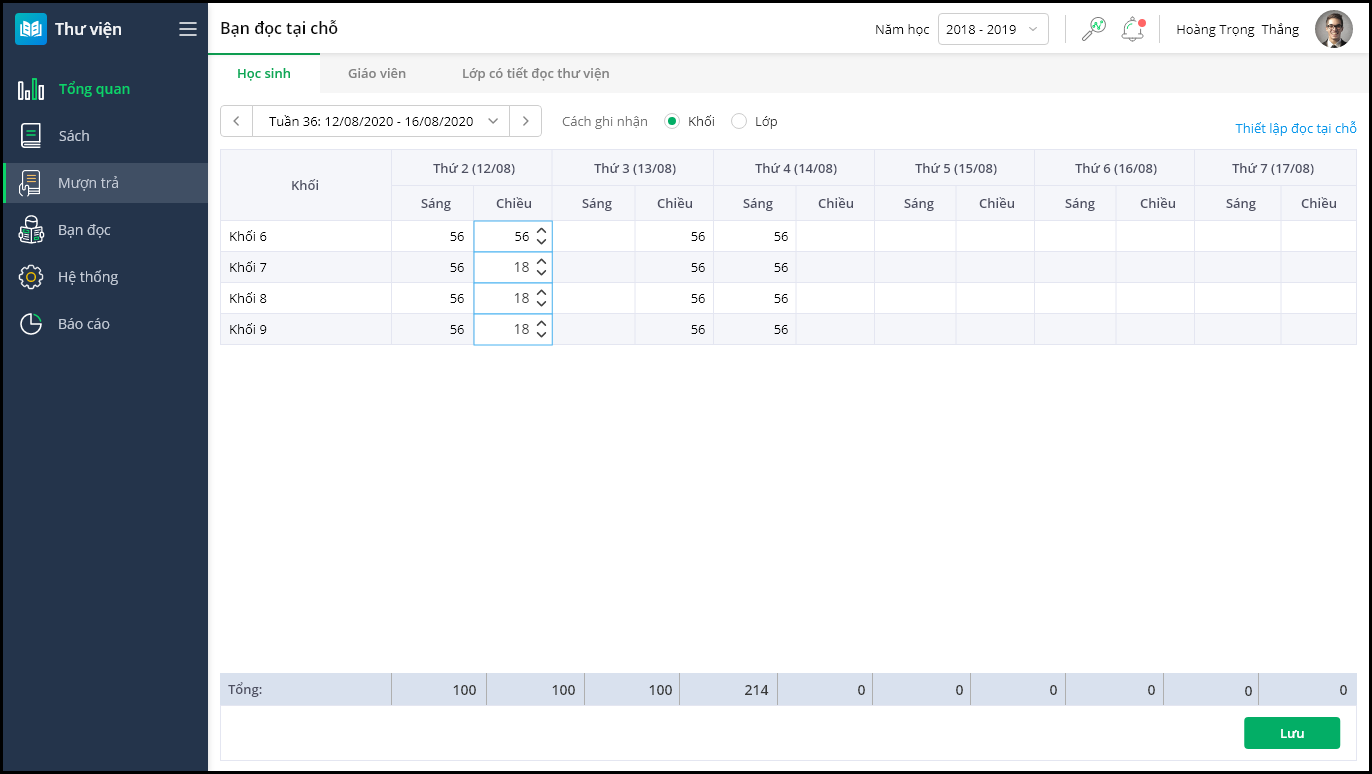Collapse sidebar with hamburger menu icon
The image size is (1372, 774).
point(188,29)
